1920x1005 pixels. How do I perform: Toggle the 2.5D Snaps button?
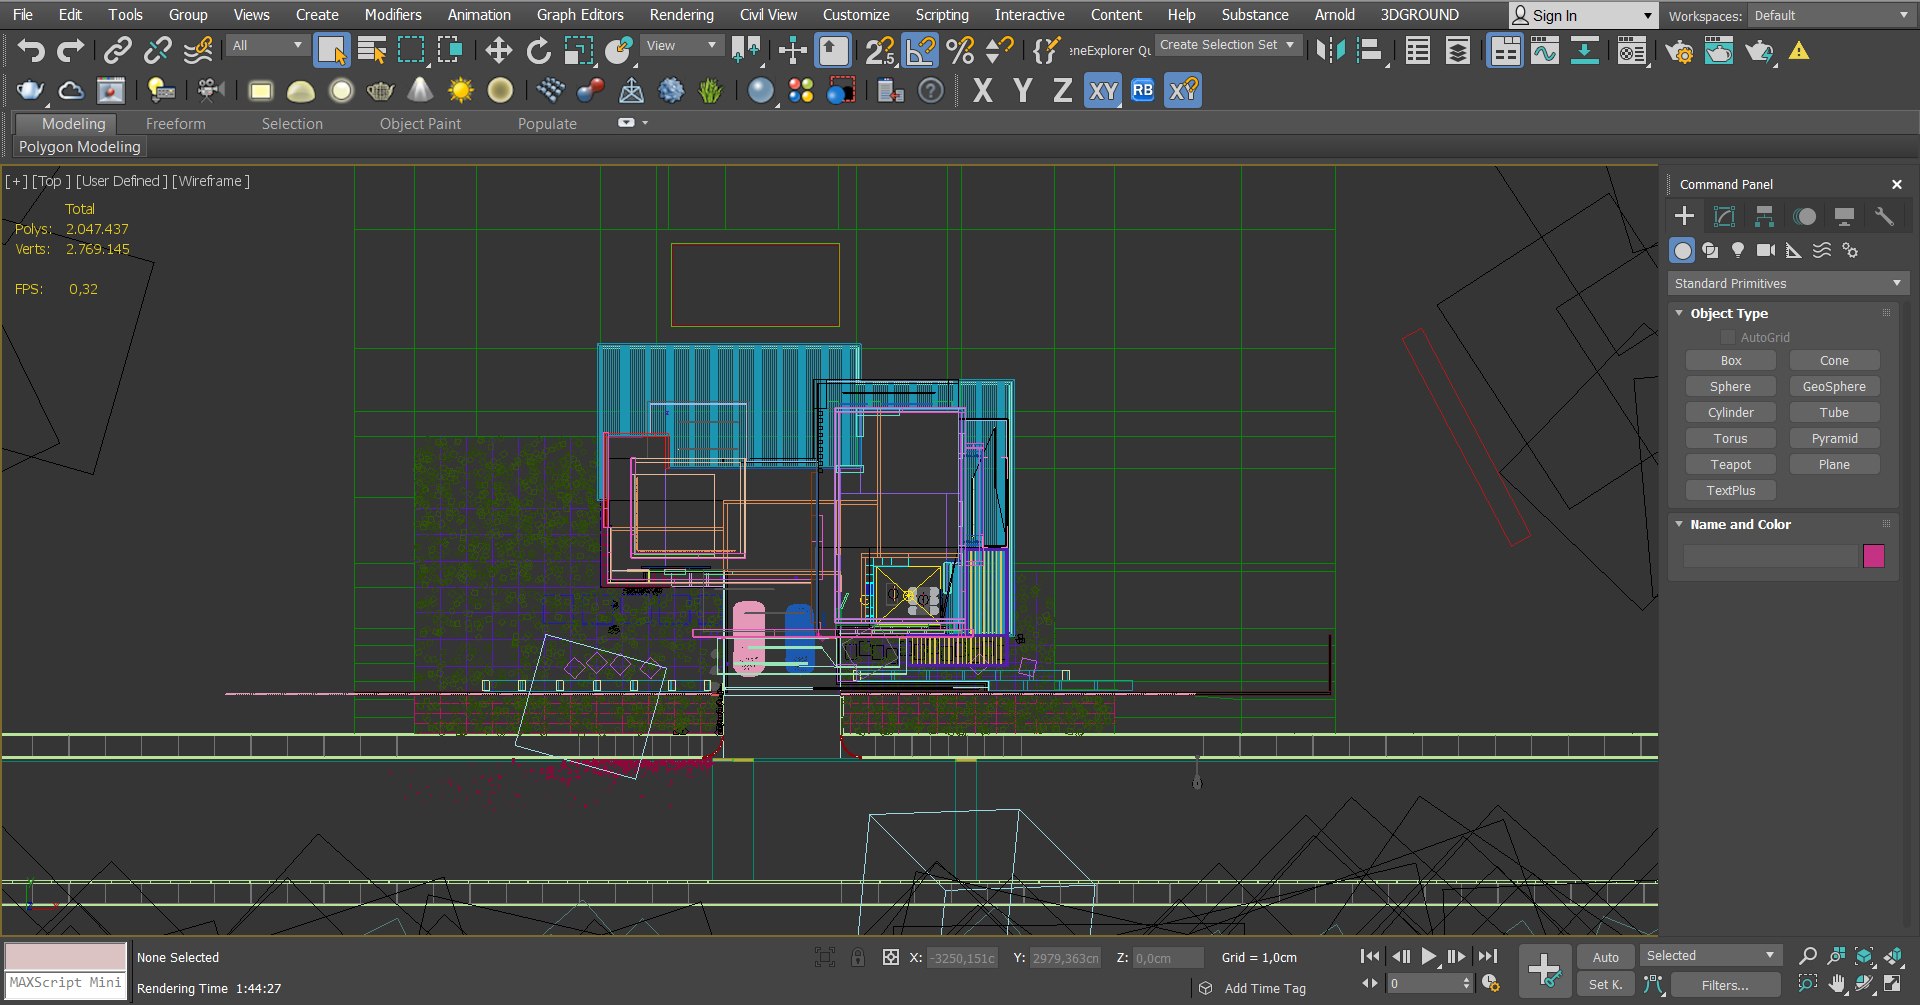pos(880,50)
